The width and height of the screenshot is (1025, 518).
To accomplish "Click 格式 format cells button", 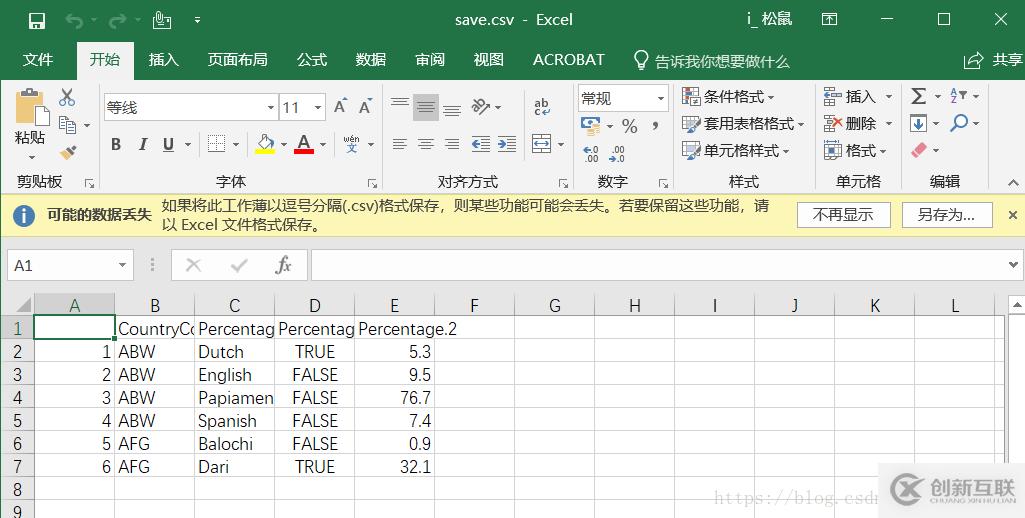I will [855, 150].
